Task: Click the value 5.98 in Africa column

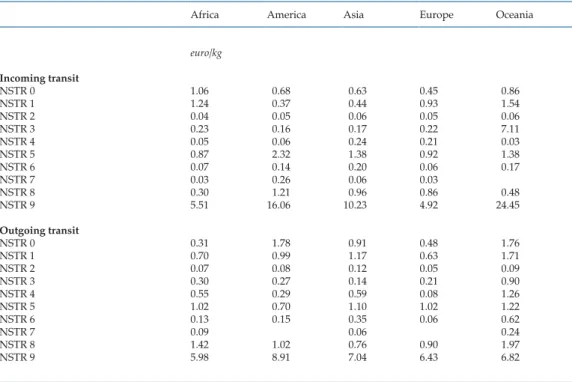Action: click(x=200, y=357)
